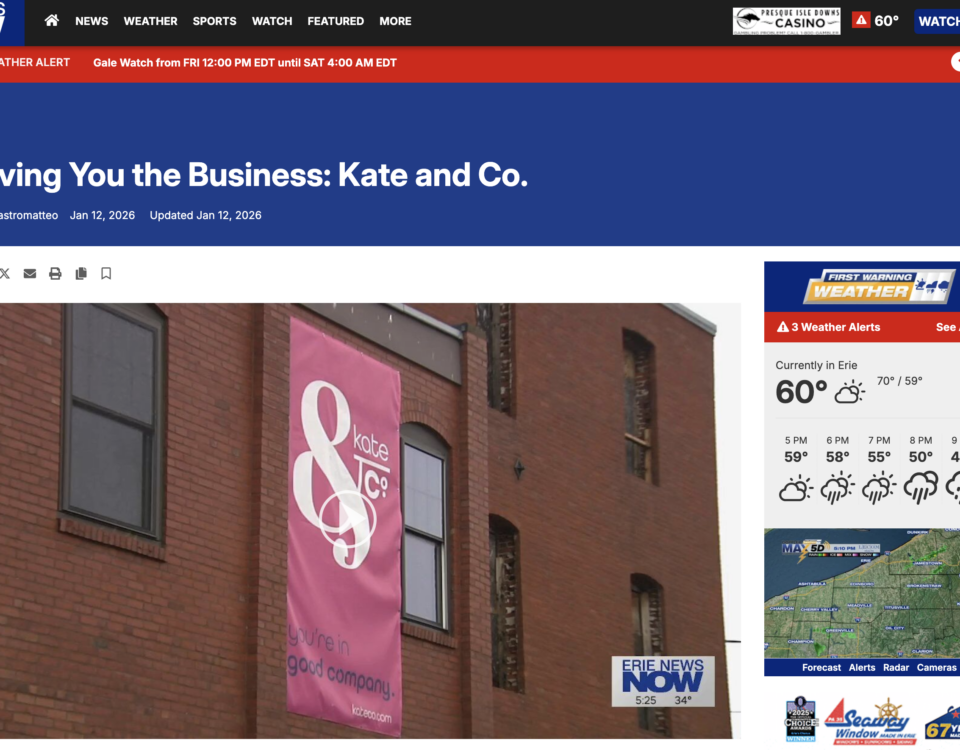Print the article with printer icon
The image size is (960, 750).
[x=55, y=274]
